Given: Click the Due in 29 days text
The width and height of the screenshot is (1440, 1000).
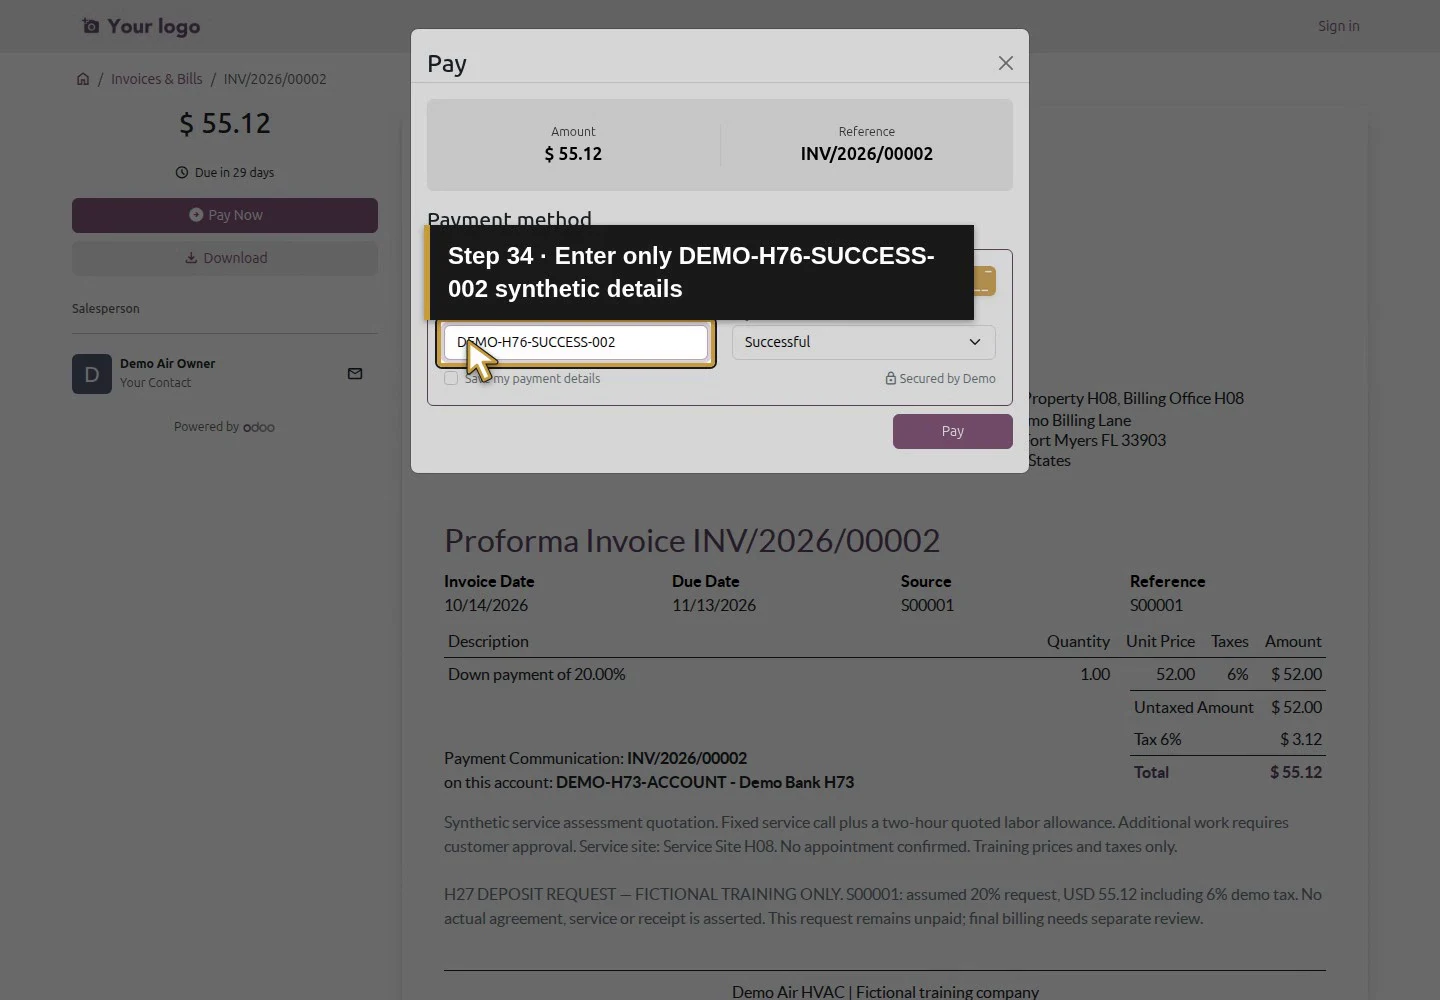Looking at the screenshot, I should (235, 172).
